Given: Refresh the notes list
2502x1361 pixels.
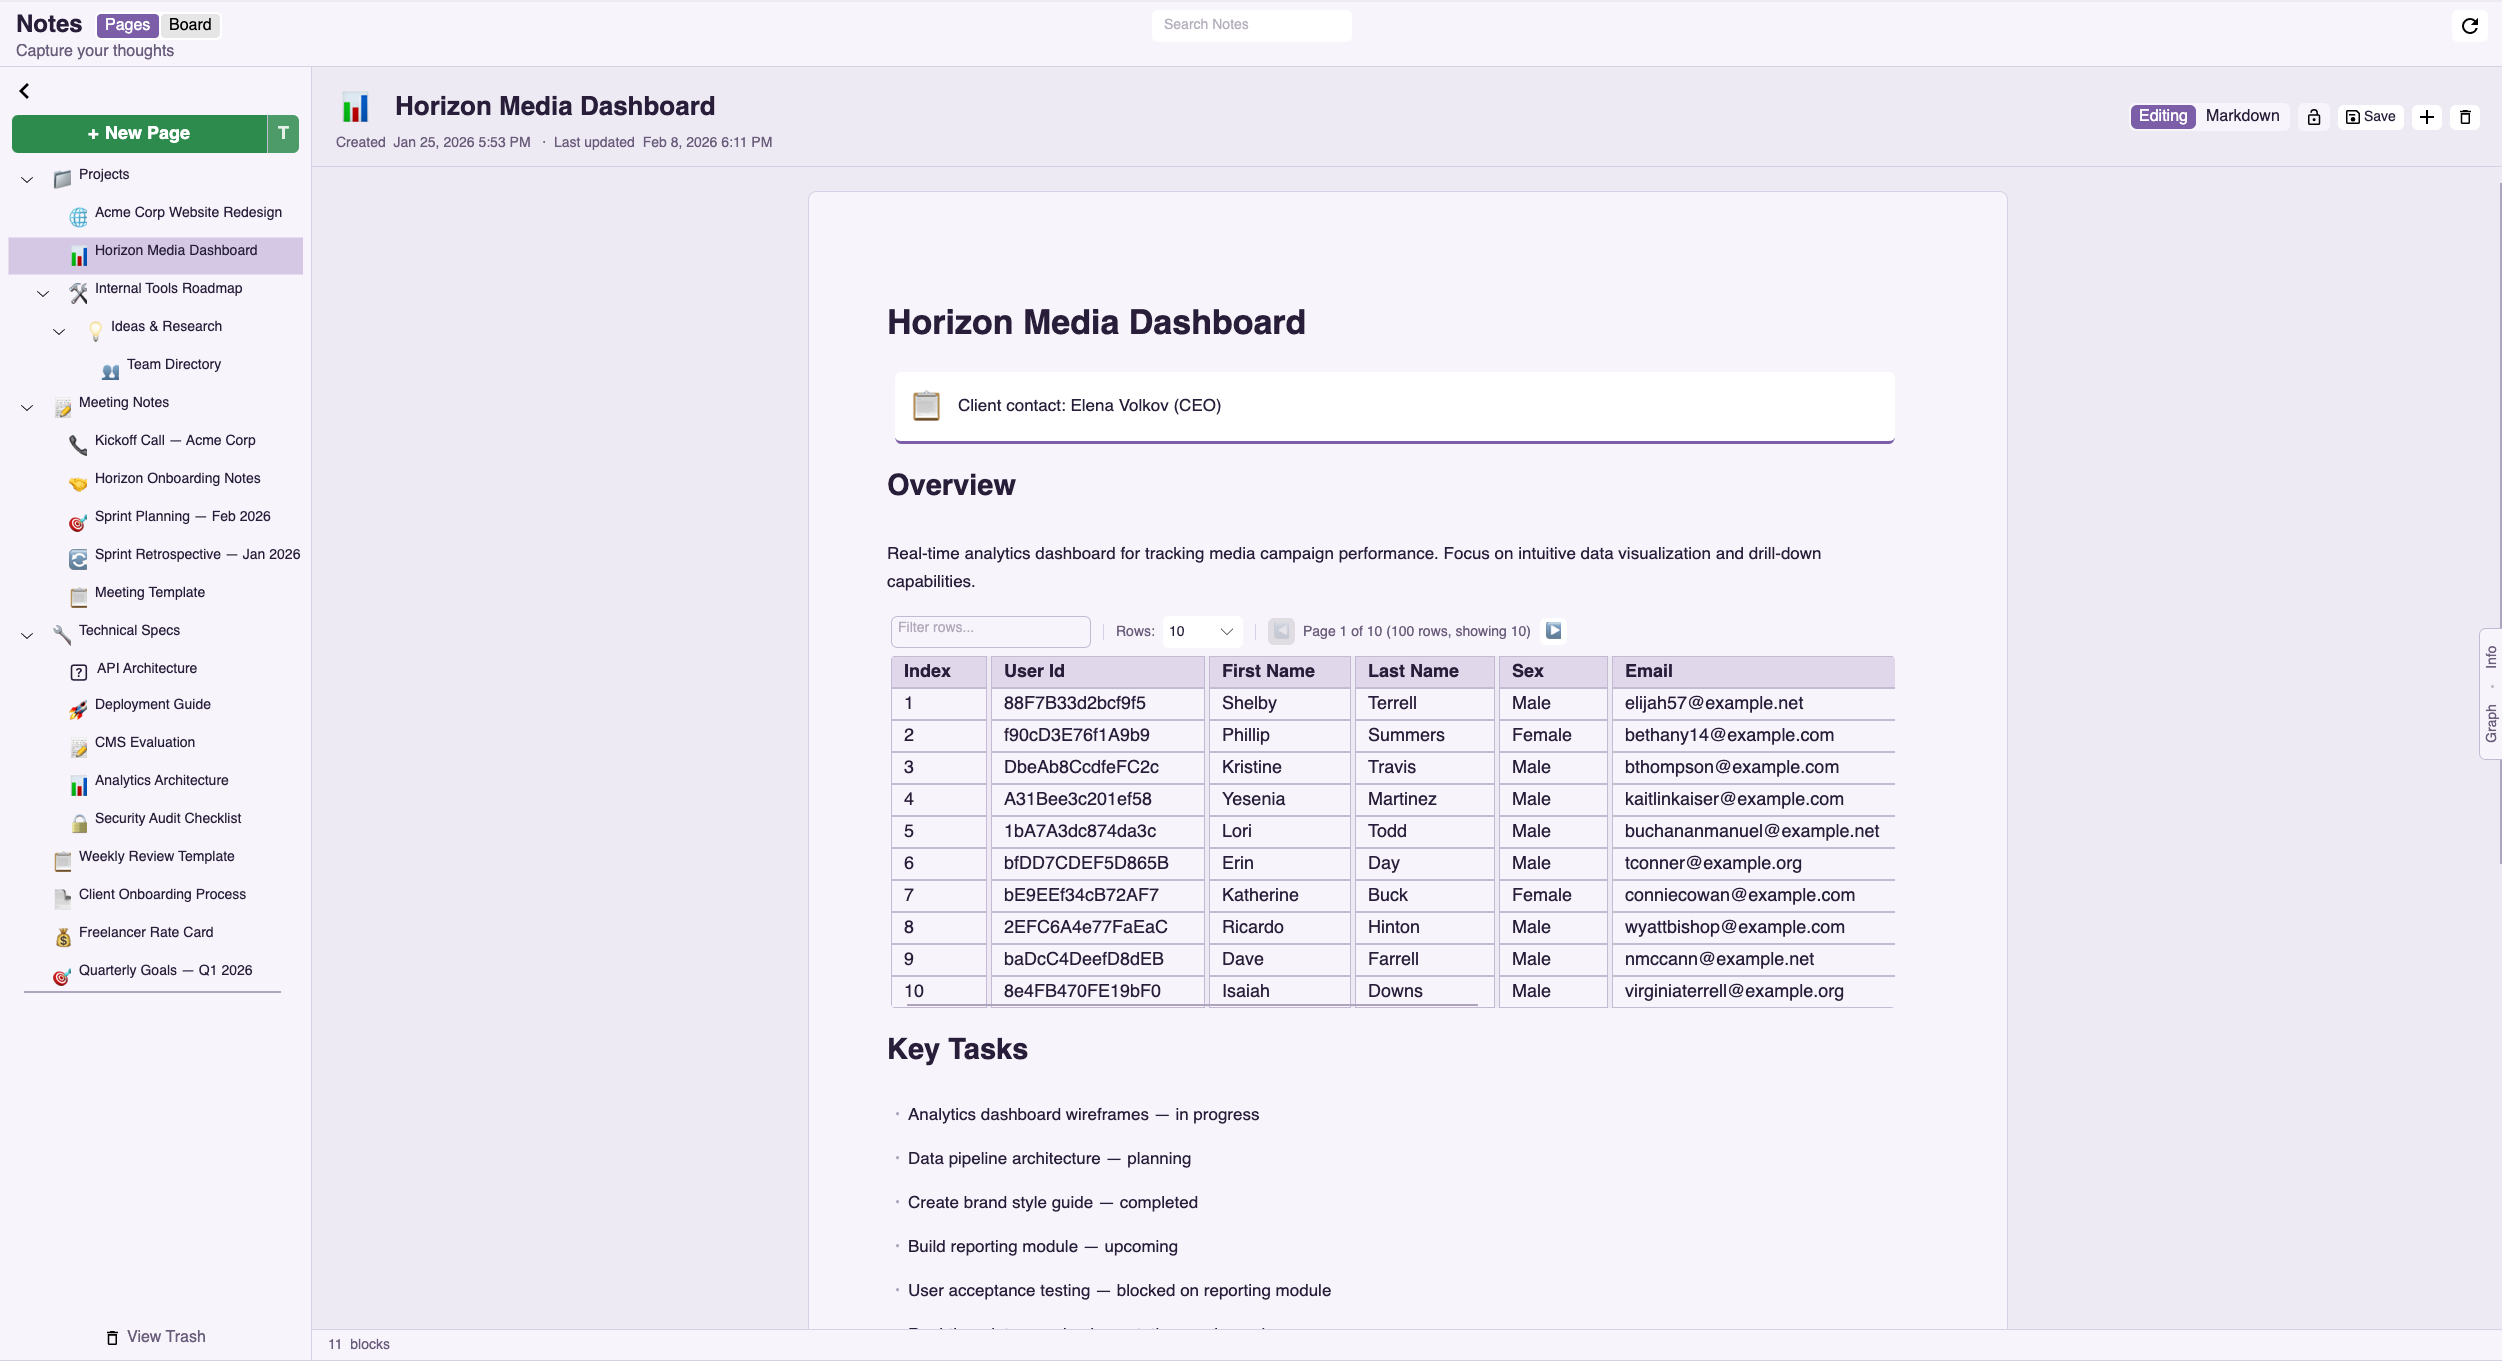Looking at the screenshot, I should click(2469, 24).
